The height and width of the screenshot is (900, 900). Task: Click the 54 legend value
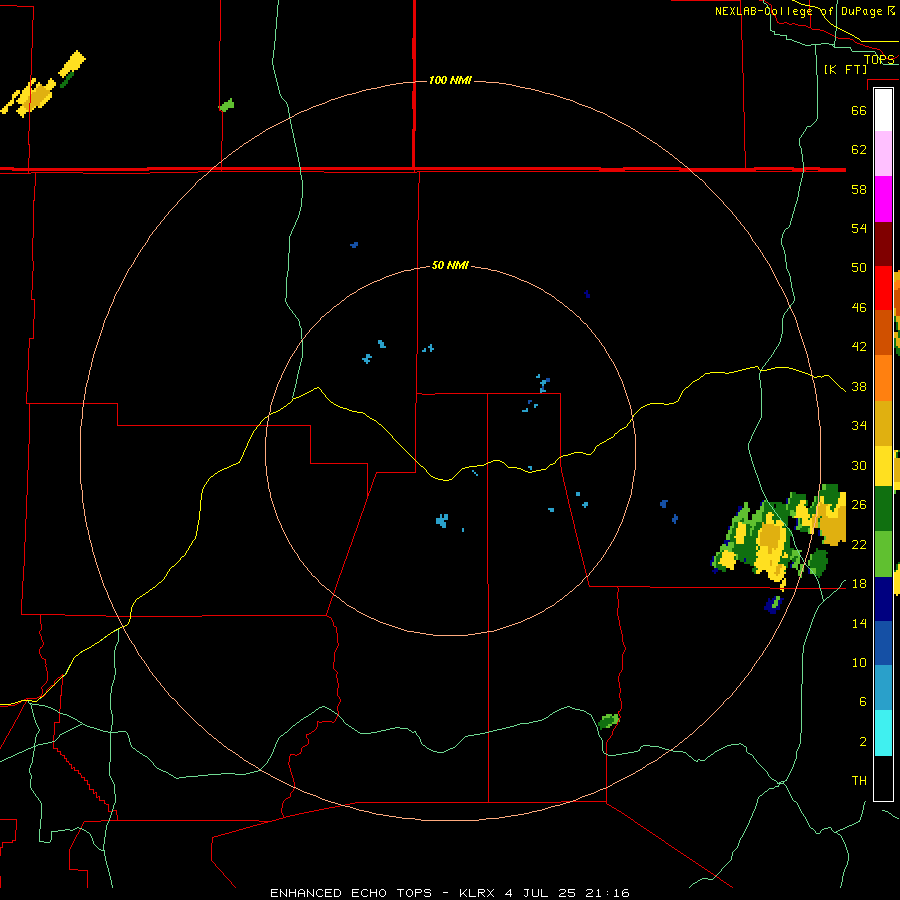(859, 228)
